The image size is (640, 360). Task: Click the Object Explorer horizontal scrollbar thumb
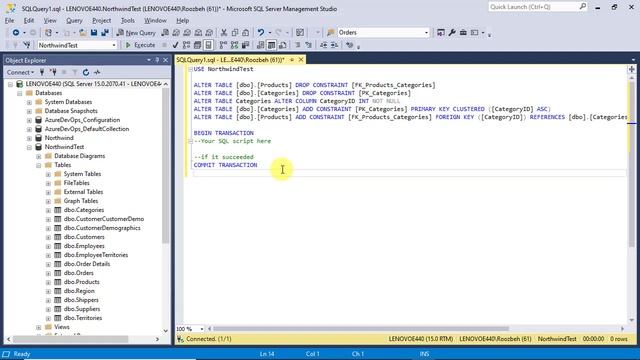point(71,339)
